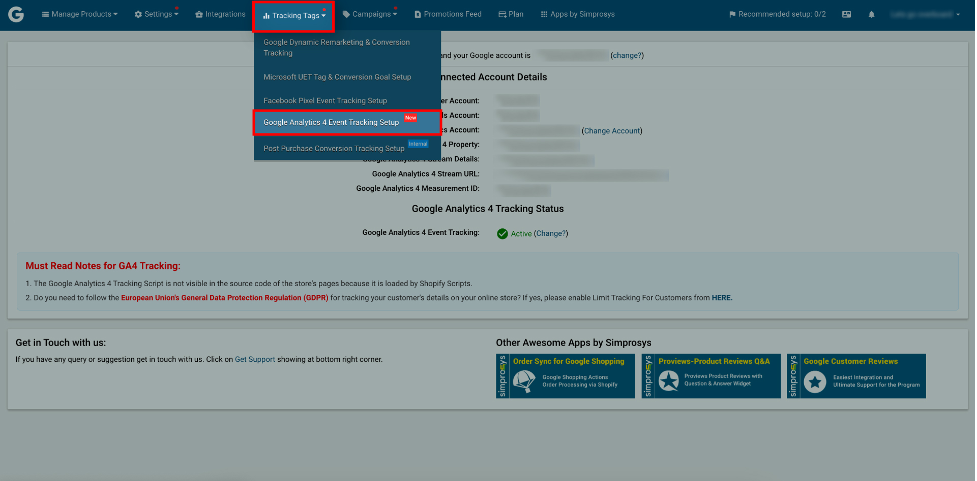Click Change? link next to Active status
The width and height of the screenshot is (977, 481).
click(x=551, y=234)
